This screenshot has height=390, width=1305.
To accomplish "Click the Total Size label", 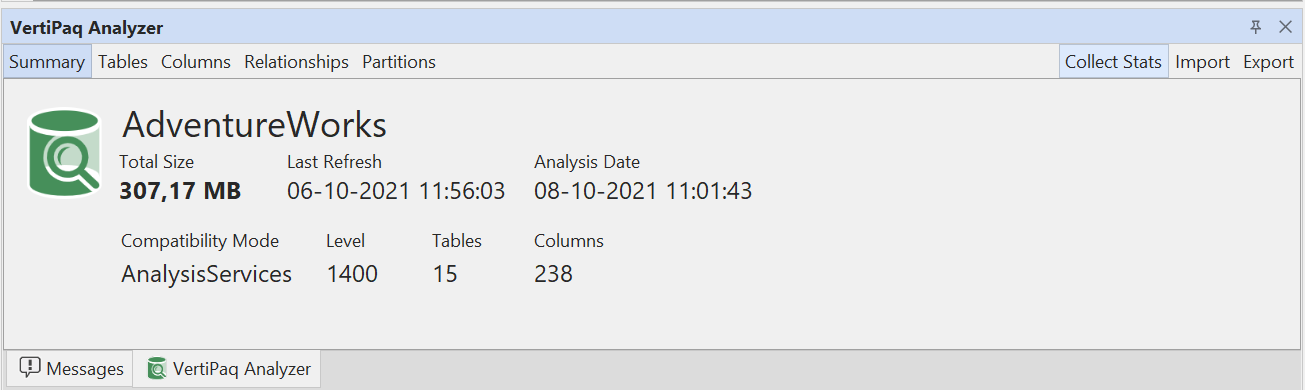I will coord(157,162).
